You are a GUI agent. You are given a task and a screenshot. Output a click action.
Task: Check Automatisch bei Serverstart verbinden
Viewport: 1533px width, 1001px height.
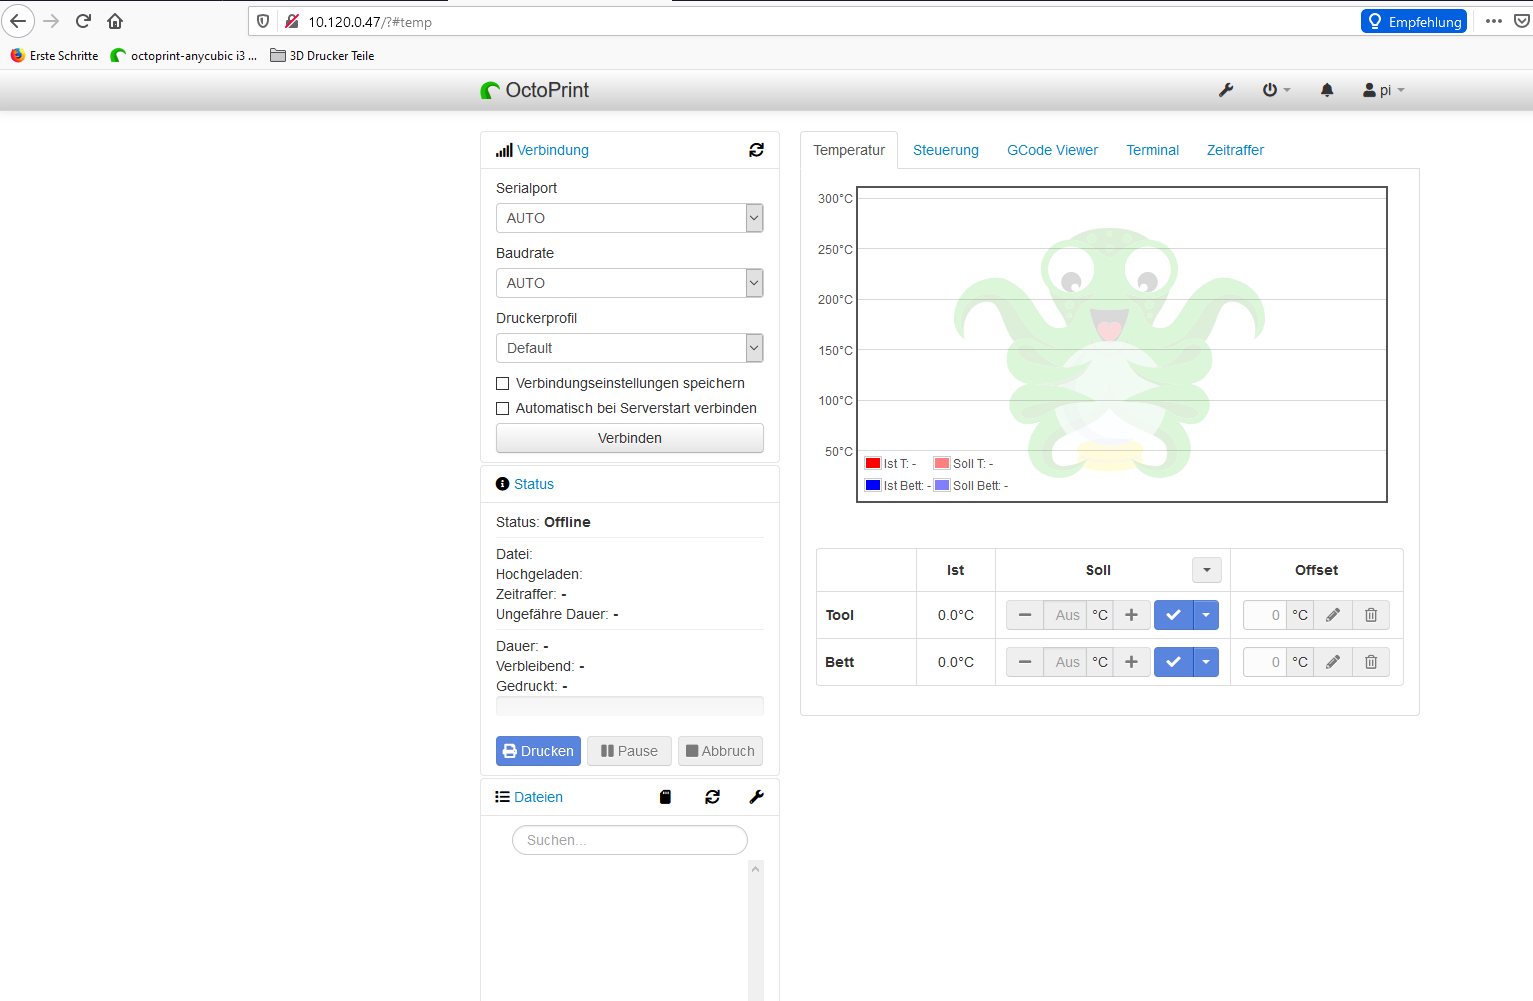(x=503, y=408)
